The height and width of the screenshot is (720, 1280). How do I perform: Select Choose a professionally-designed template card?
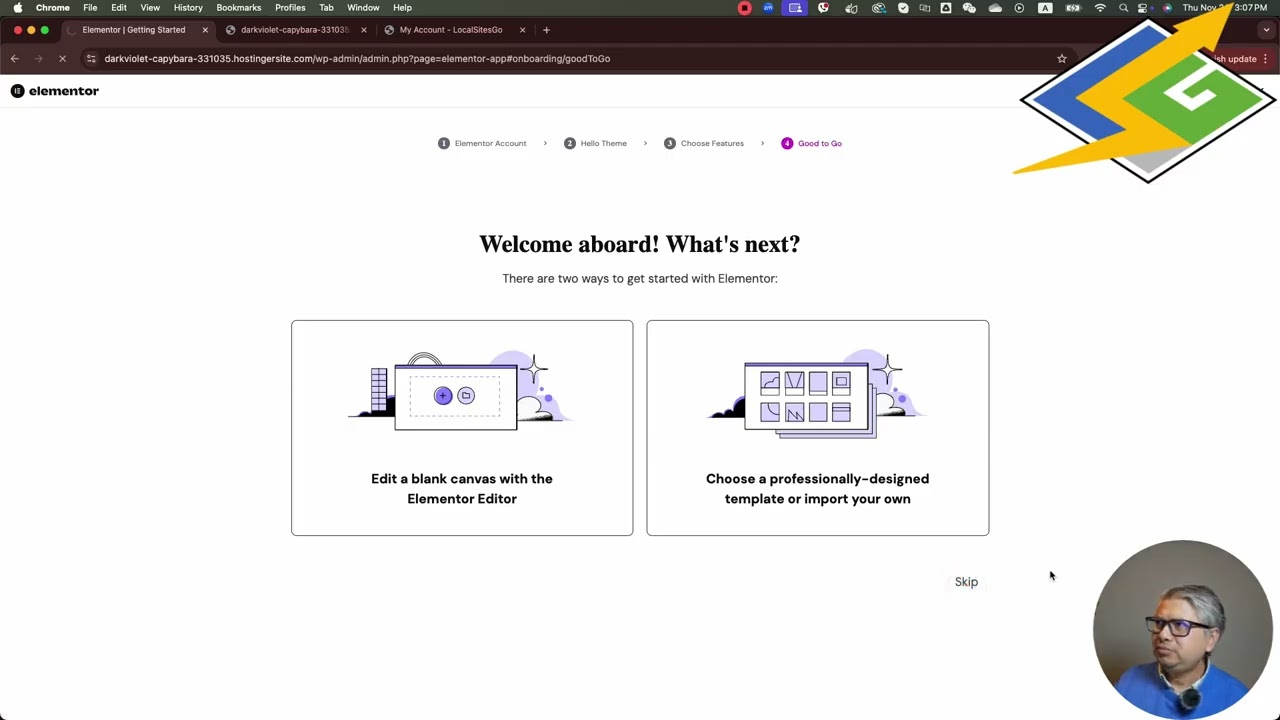(x=818, y=428)
